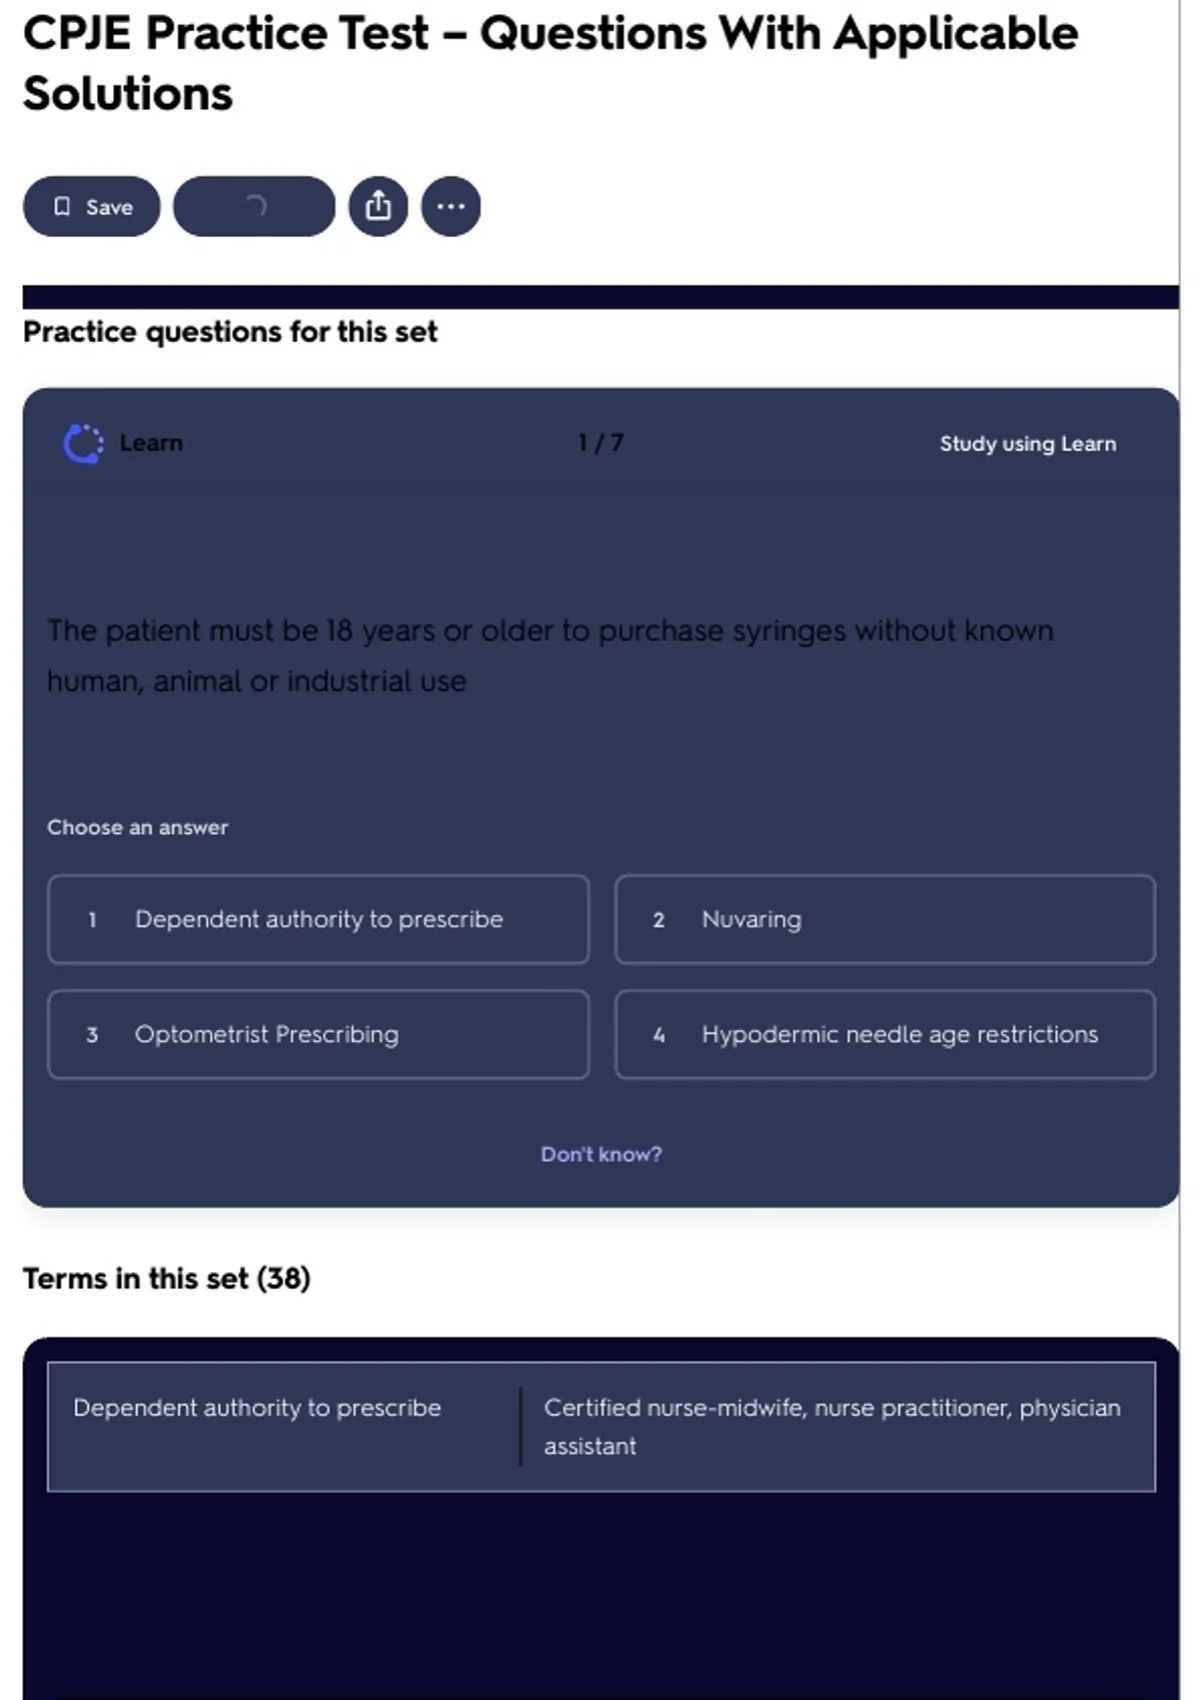Click the loading spinner button beside Save
This screenshot has height=1700, width=1200.
tap(254, 207)
